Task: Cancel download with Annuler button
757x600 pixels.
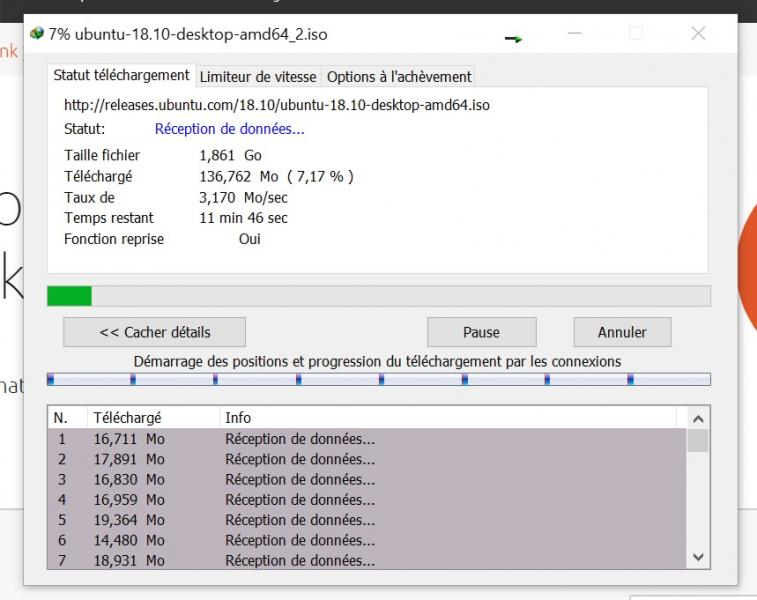Action: click(622, 332)
